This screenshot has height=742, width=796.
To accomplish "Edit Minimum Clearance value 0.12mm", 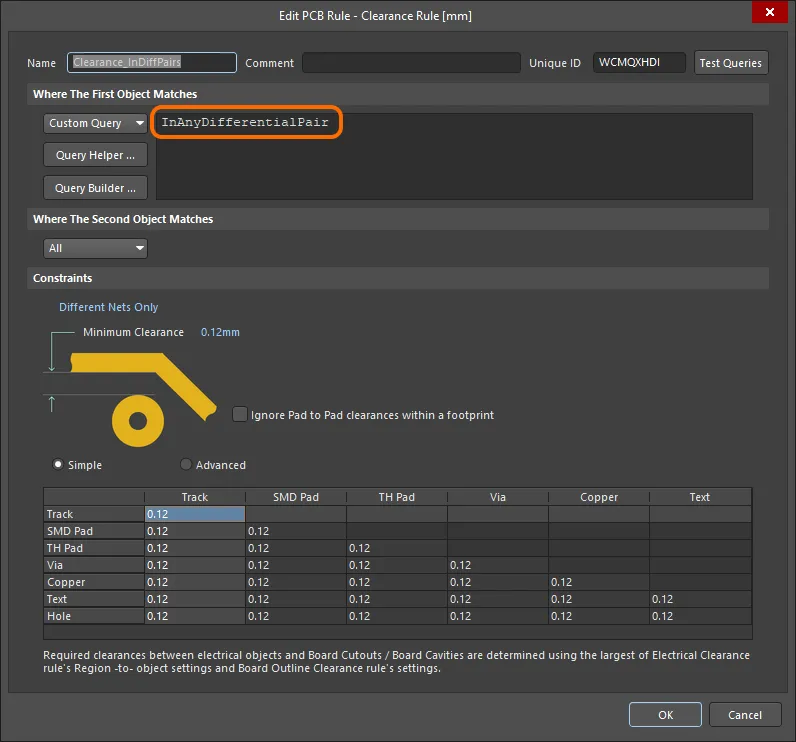I will click(x=220, y=332).
